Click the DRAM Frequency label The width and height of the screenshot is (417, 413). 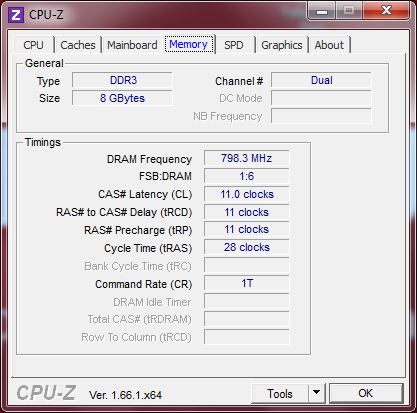149,159
